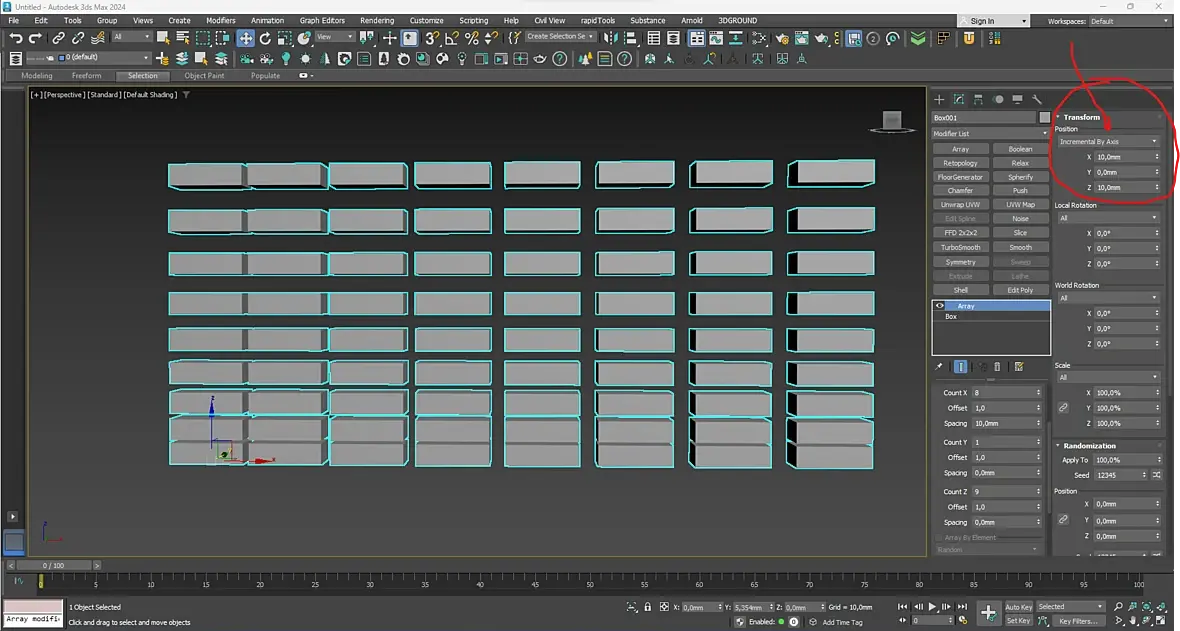Open the Rendering menu
Image resolution: width=1180 pixels, height=631 pixels.
pyautogui.click(x=376, y=20)
